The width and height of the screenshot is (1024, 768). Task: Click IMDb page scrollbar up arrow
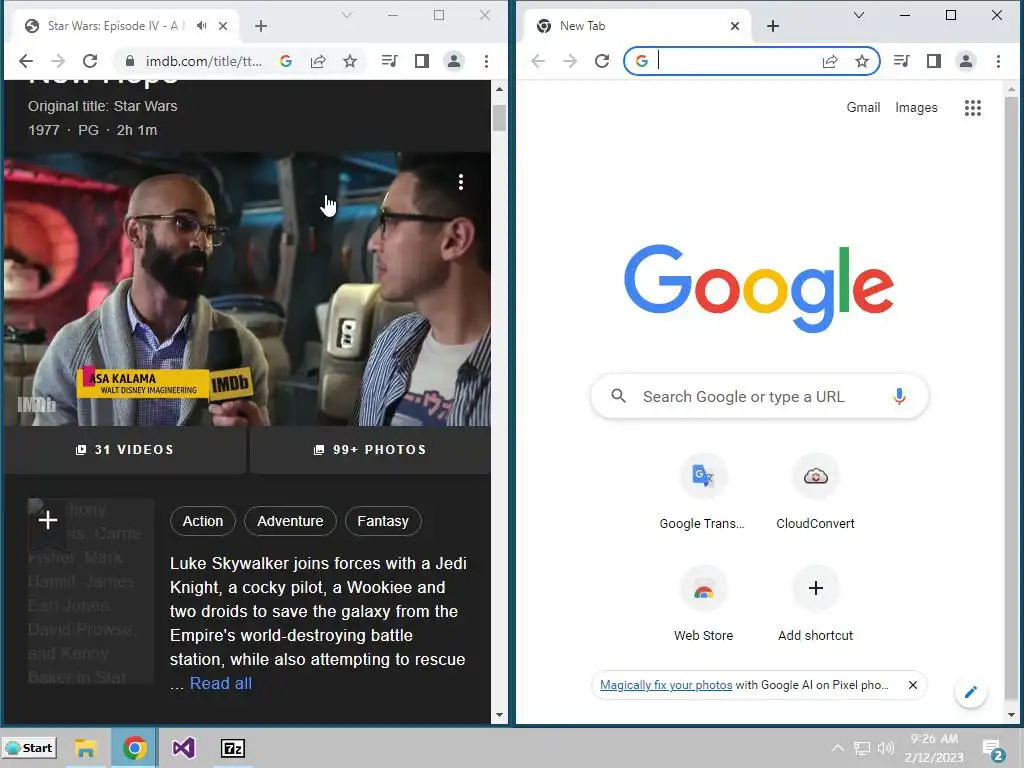point(499,89)
